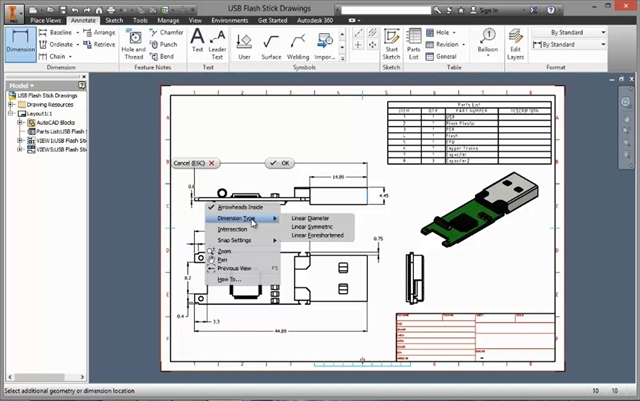Choose the Ordinate dimension tool

click(56, 44)
